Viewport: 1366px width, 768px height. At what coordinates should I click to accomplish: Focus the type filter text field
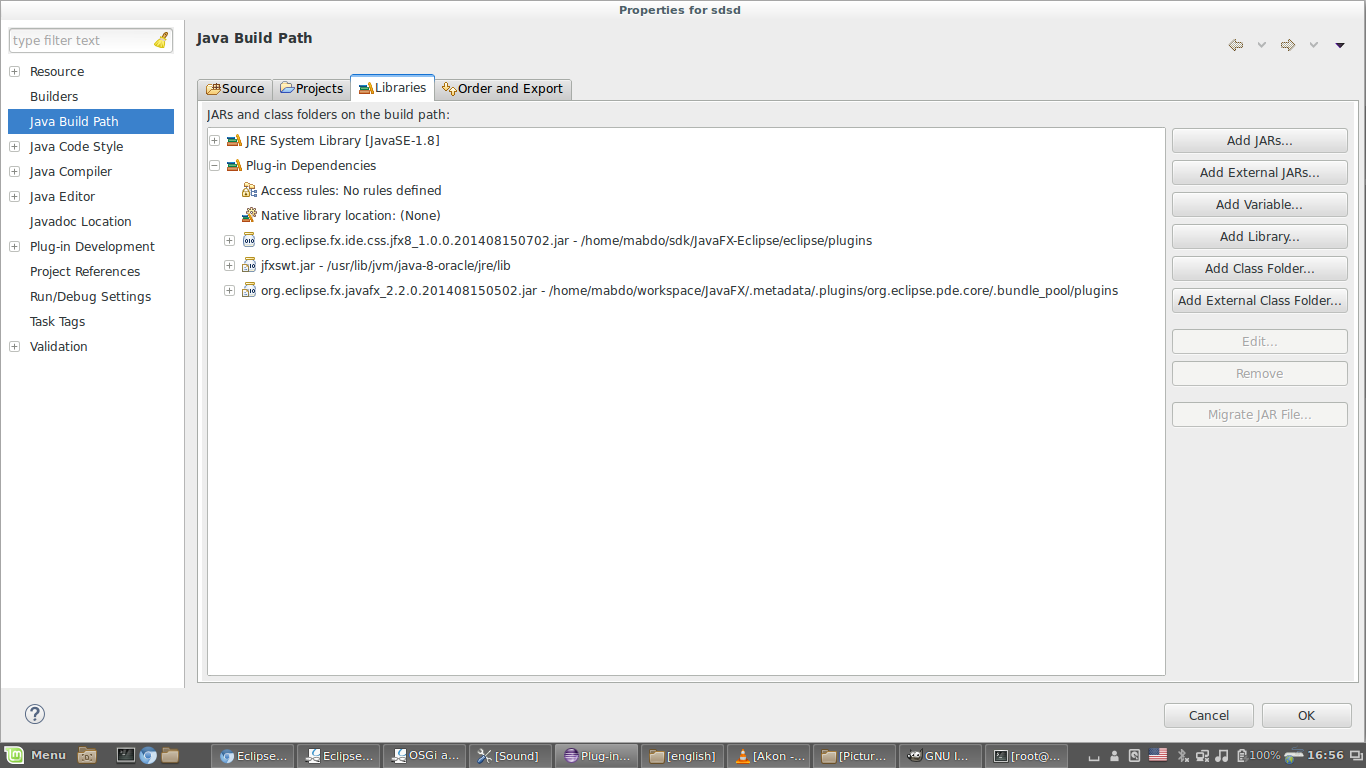coord(82,41)
